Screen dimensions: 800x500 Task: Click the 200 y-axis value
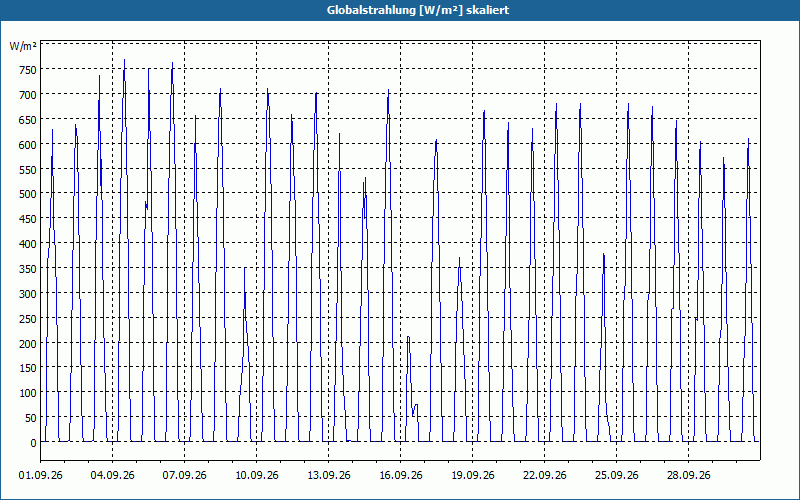(x=28, y=344)
